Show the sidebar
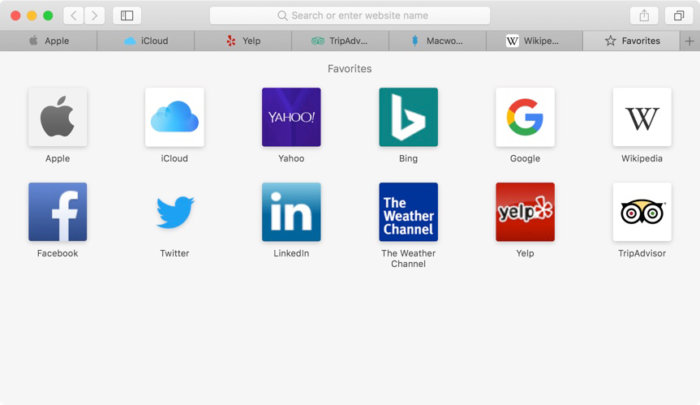Viewport: 700px width, 405px height. tap(127, 16)
